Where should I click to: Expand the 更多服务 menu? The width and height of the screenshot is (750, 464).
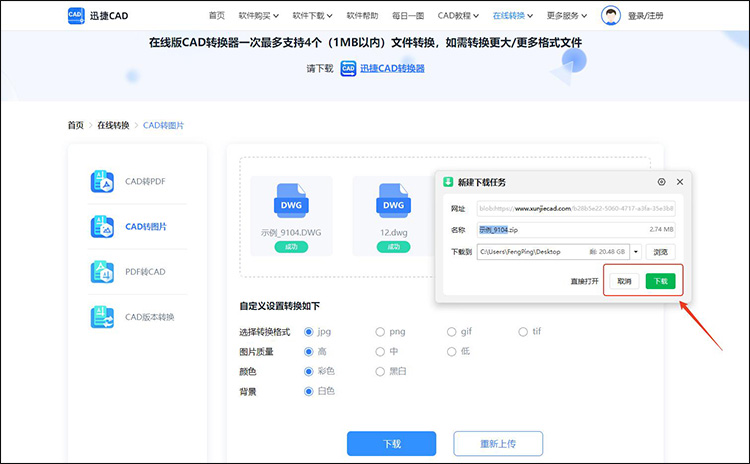567,16
